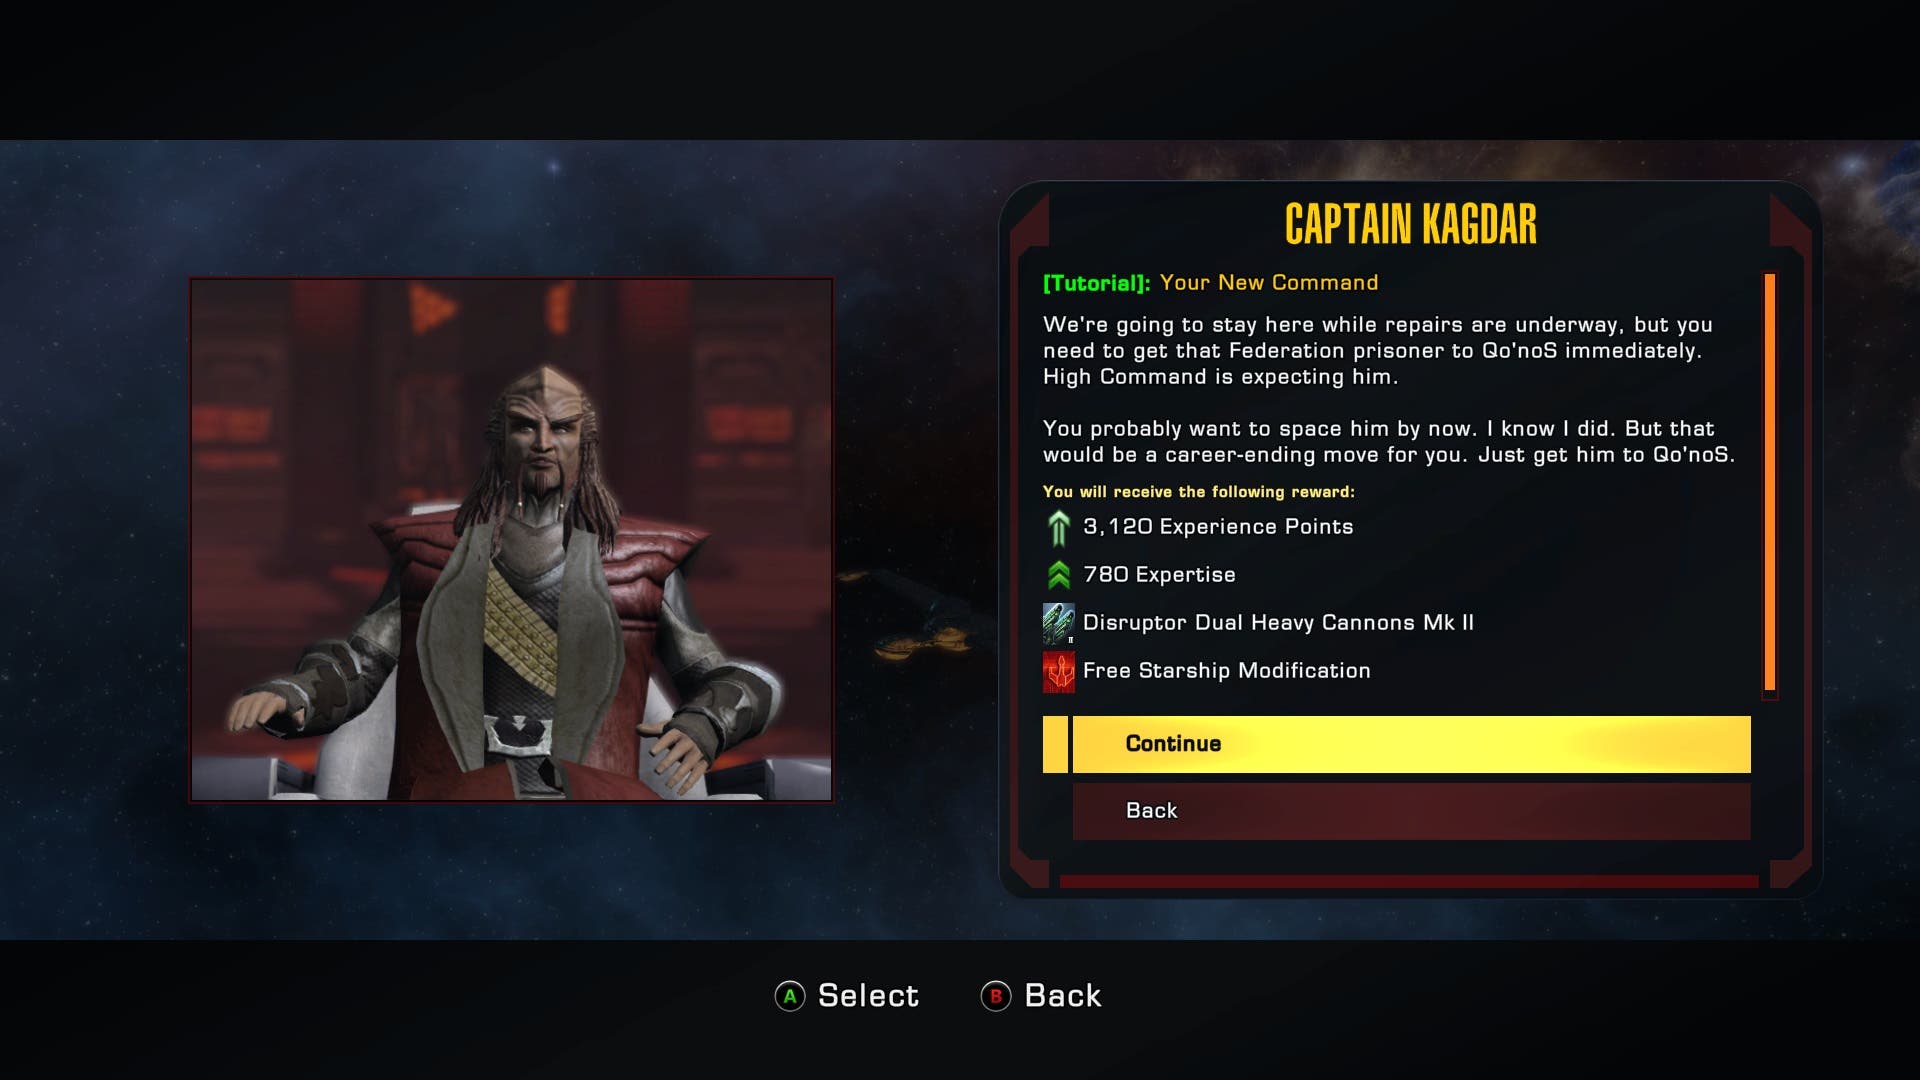Click the orange dialog scrollbar
Screen dimensions: 1920x1080
(x=1770, y=482)
